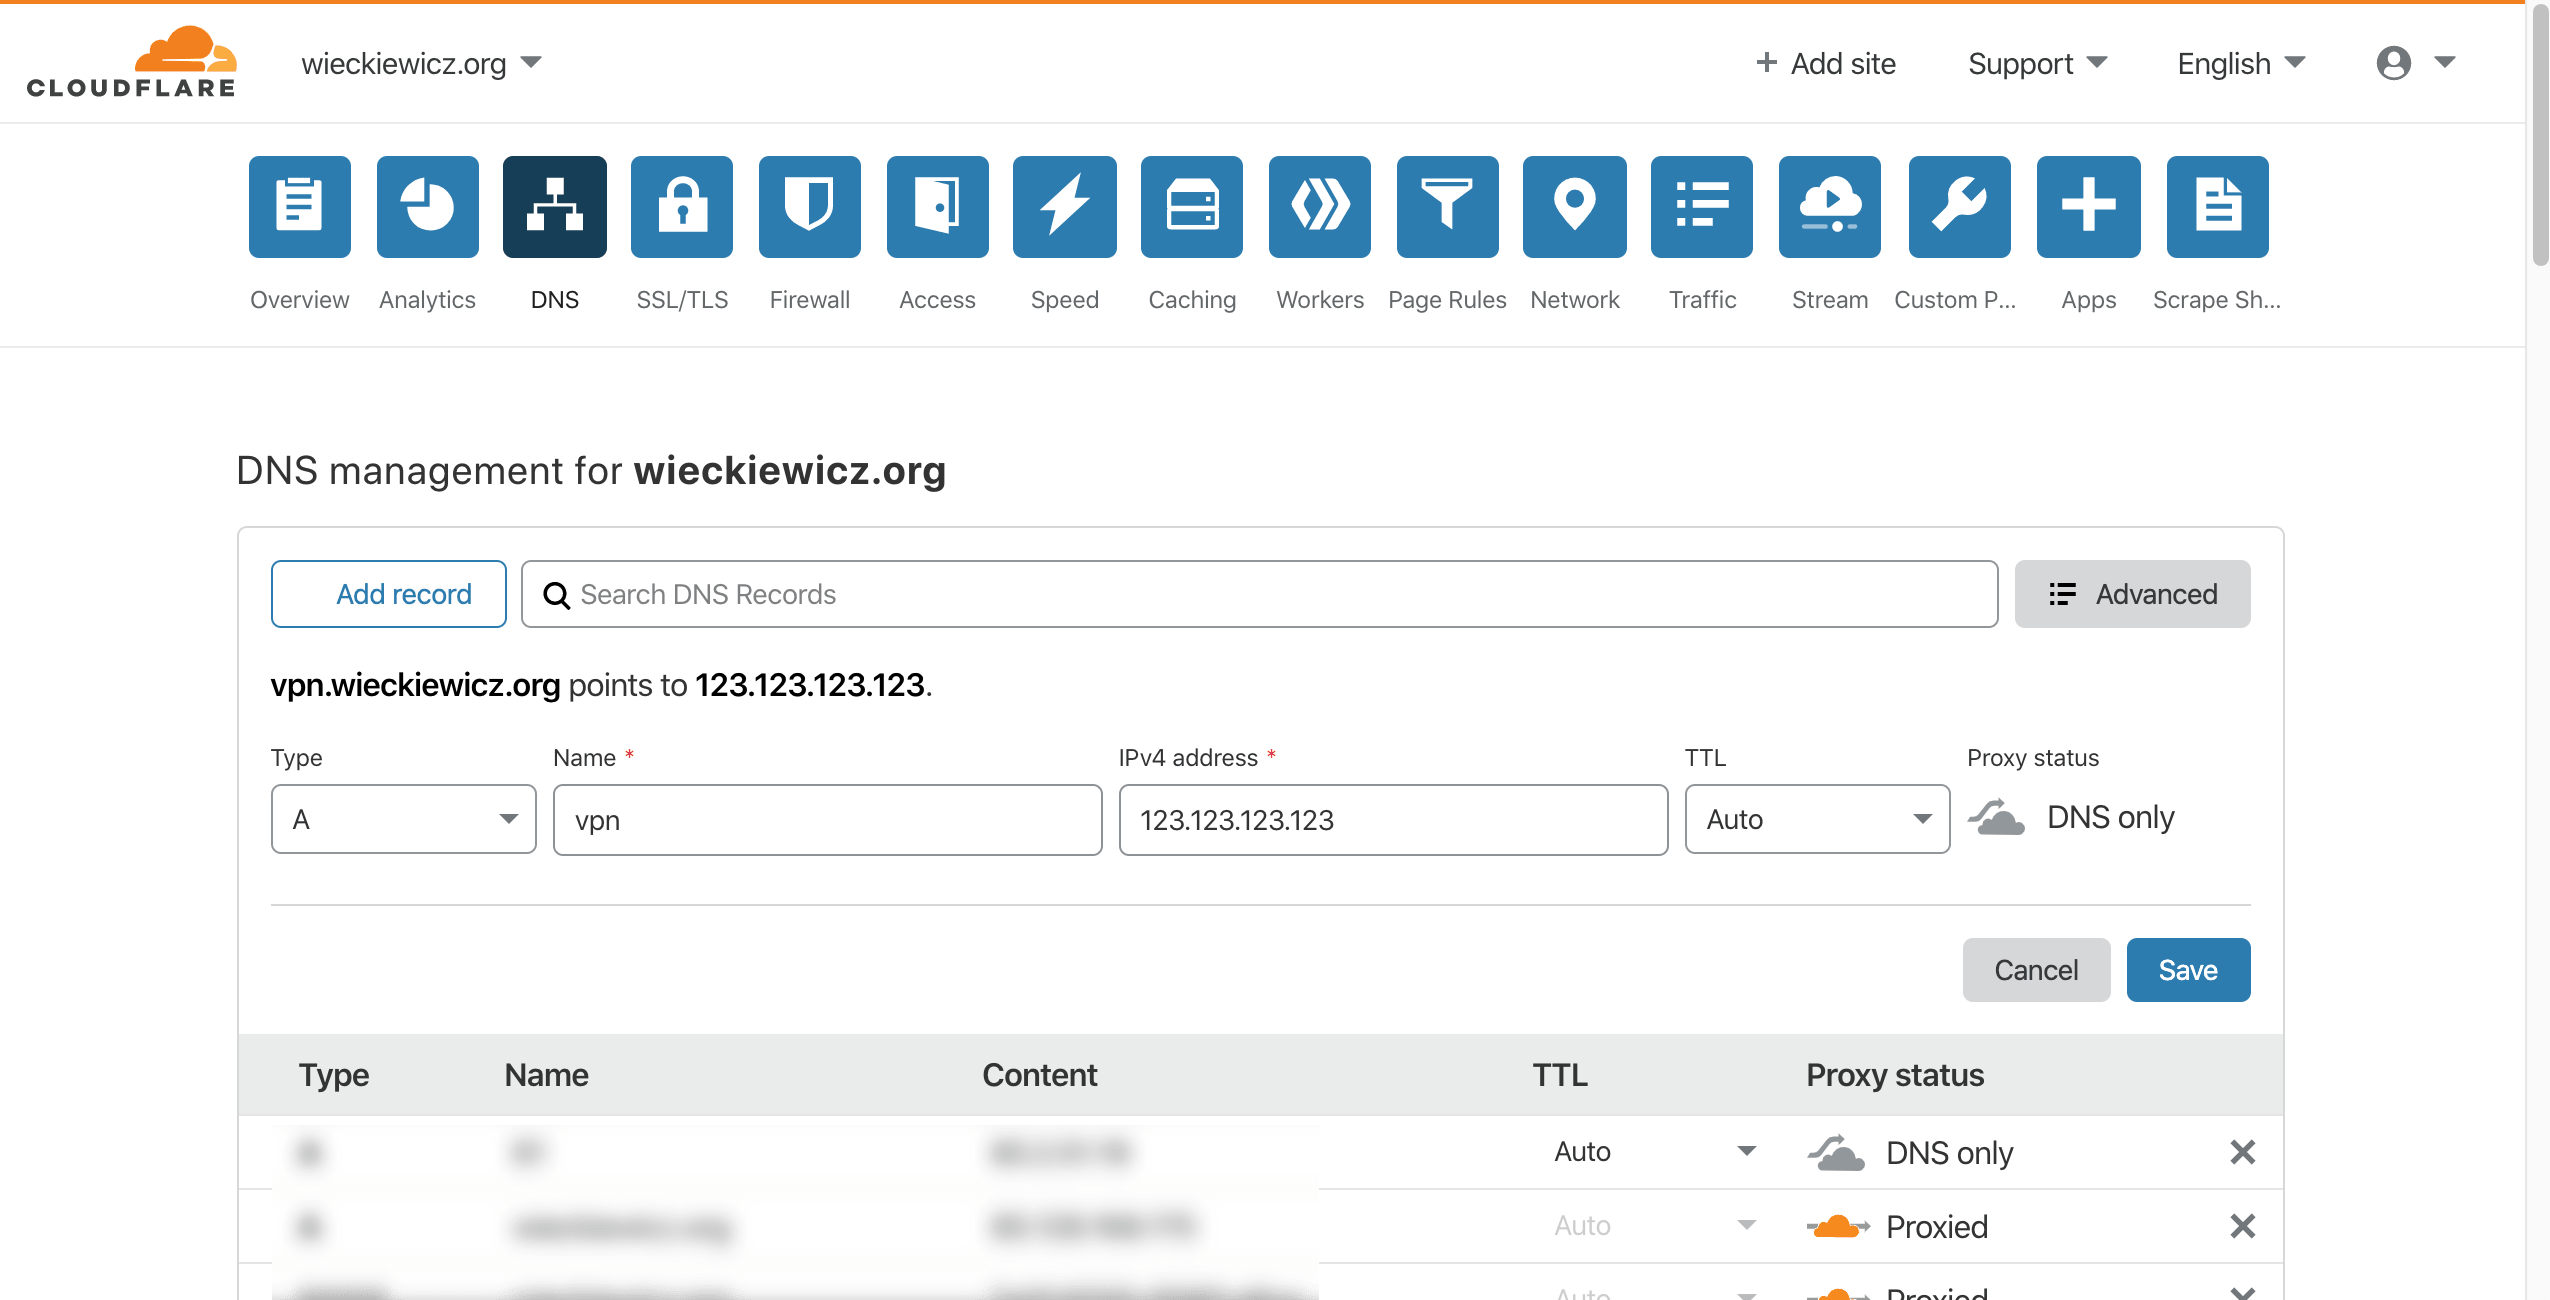Open the English language dropdown
Screen dimensions: 2550x1300
(x=2241, y=63)
